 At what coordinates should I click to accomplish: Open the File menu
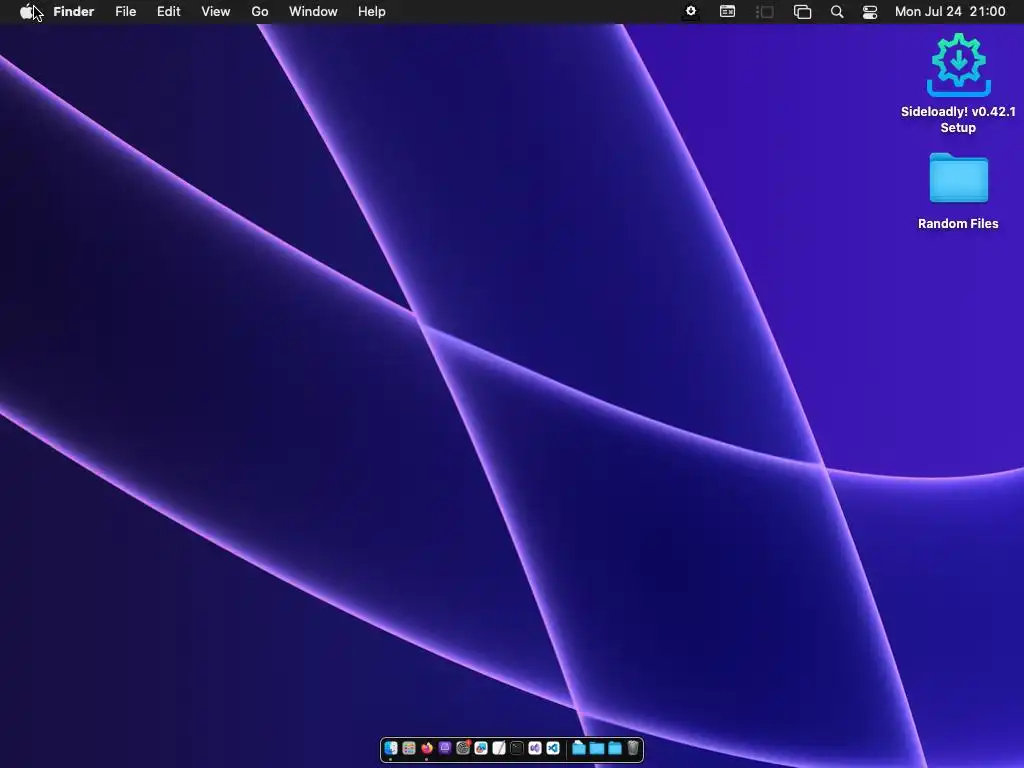(125, 12)
